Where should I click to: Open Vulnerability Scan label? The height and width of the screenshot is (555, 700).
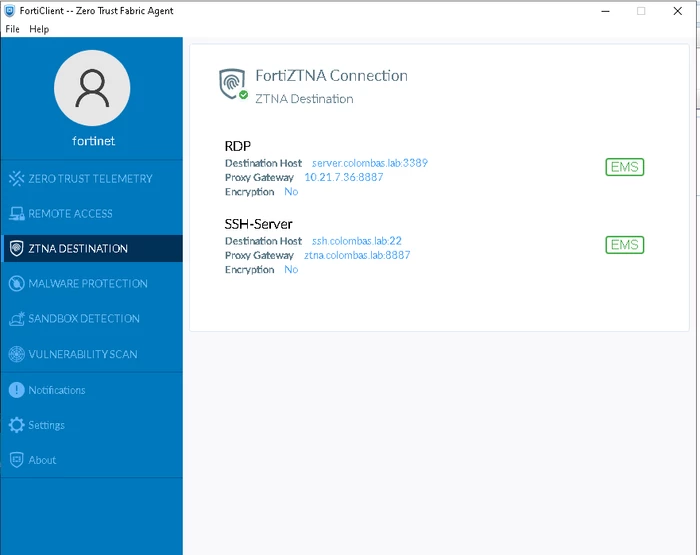point(83,354)
